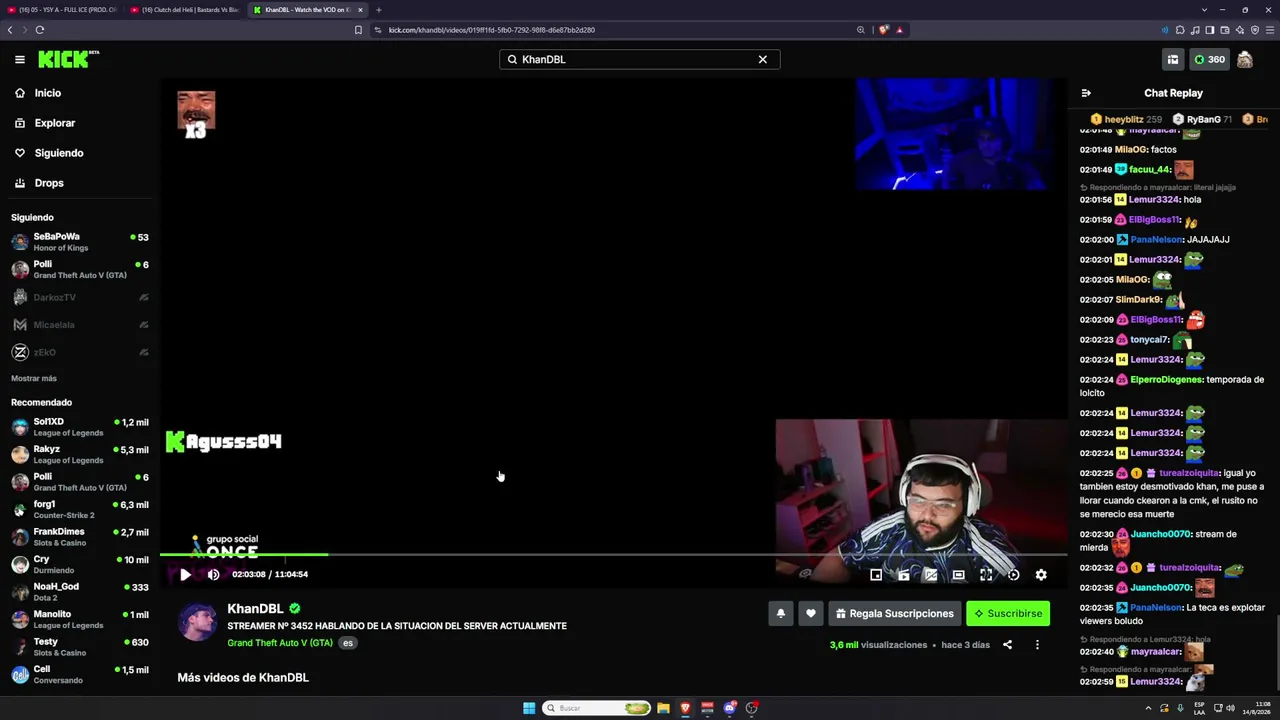Open the Windows Start menu

tap(529, 708)
